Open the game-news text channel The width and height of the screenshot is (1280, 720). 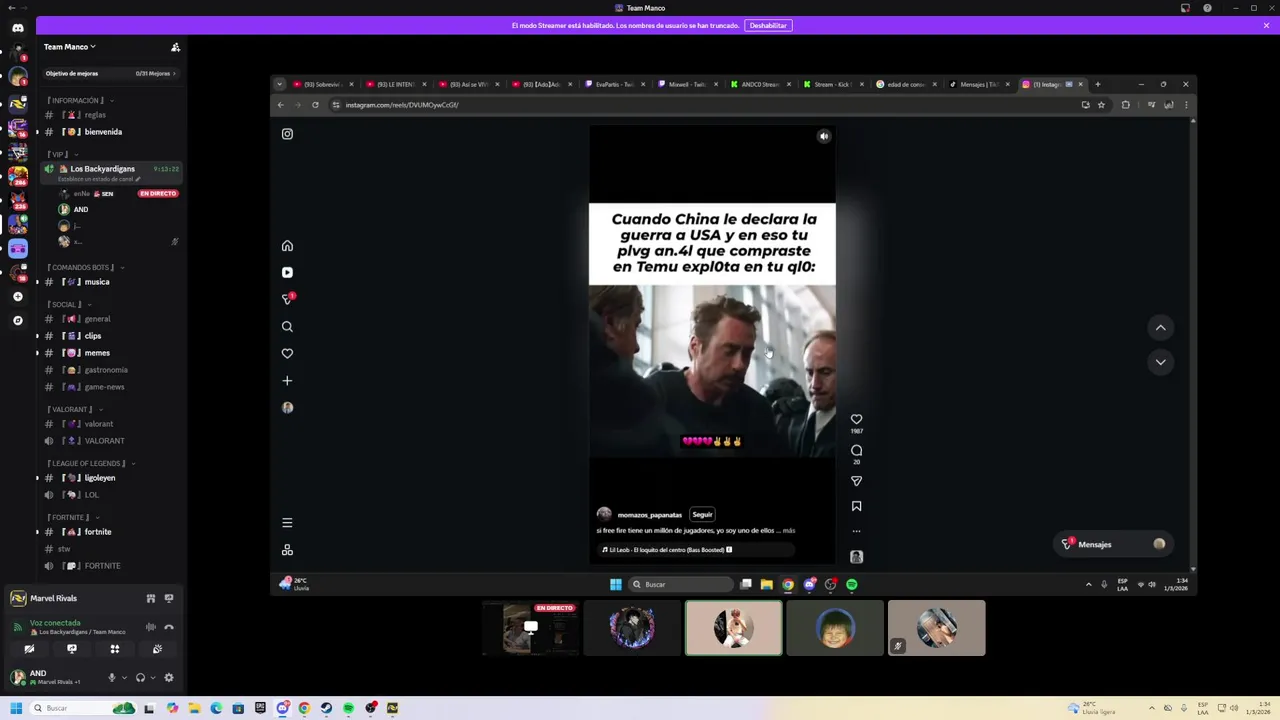pyautogui.click(x=110, y=387)
